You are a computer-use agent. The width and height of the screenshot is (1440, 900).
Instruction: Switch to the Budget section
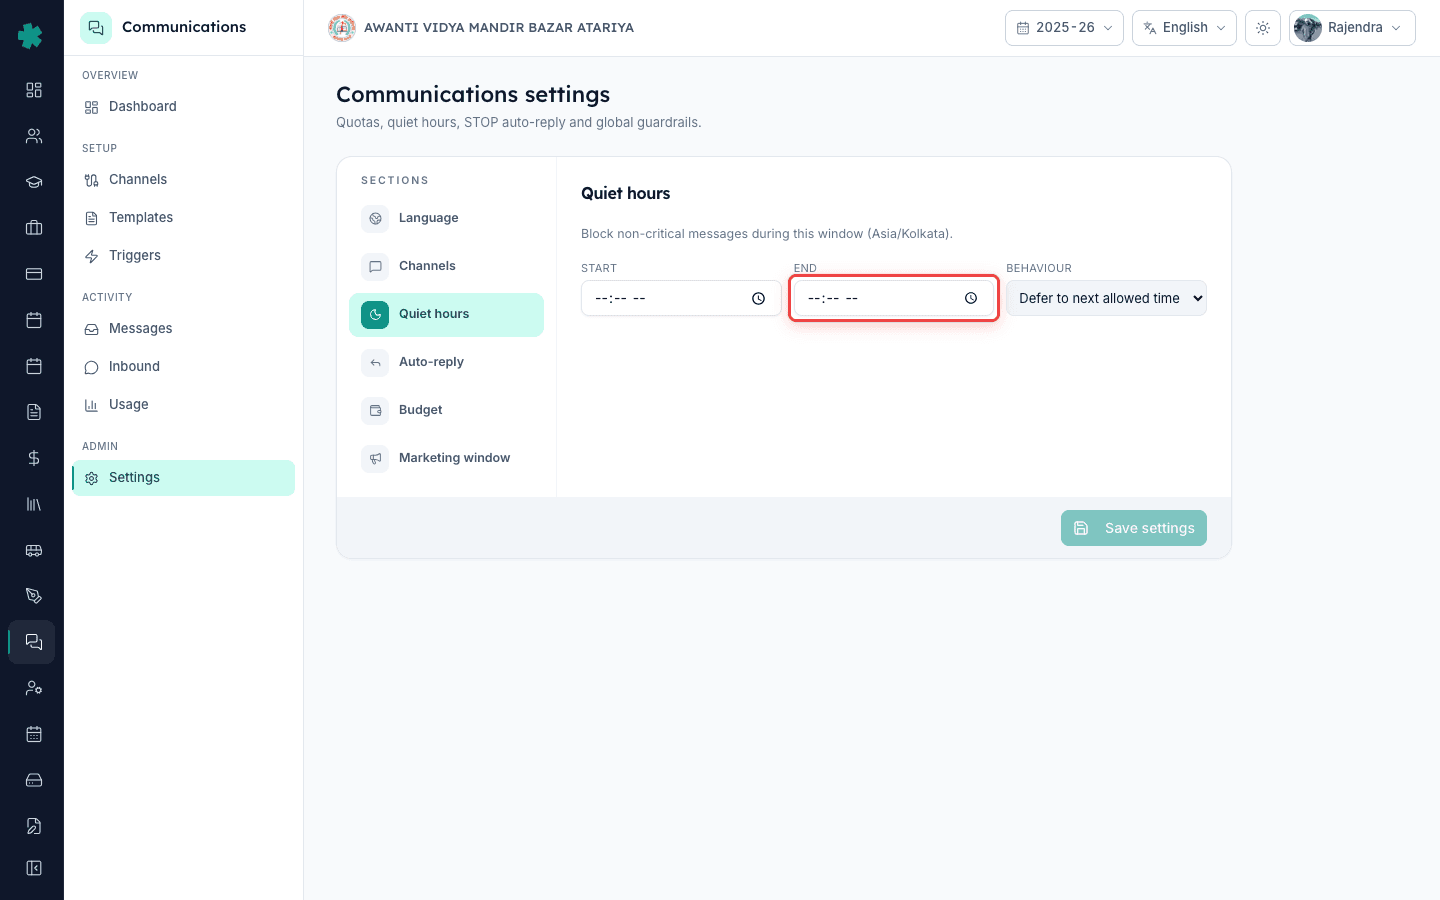tap(446, 410)
